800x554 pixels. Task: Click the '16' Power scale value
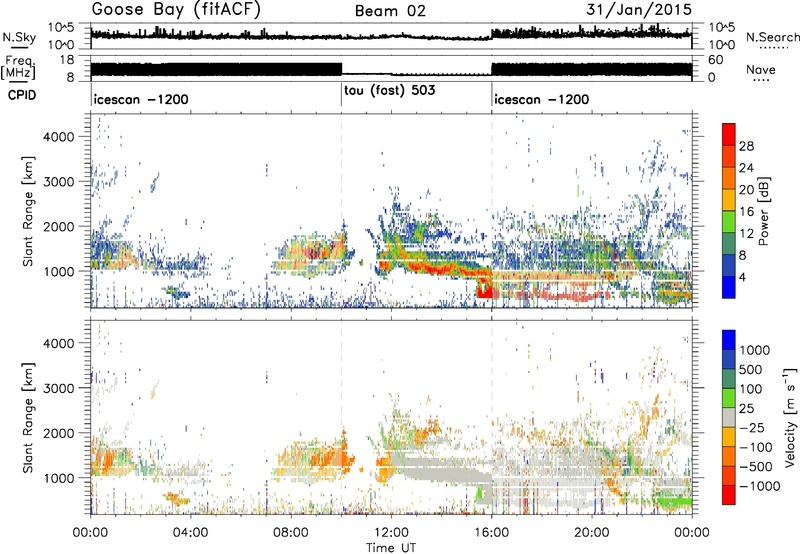coord(746,212)
